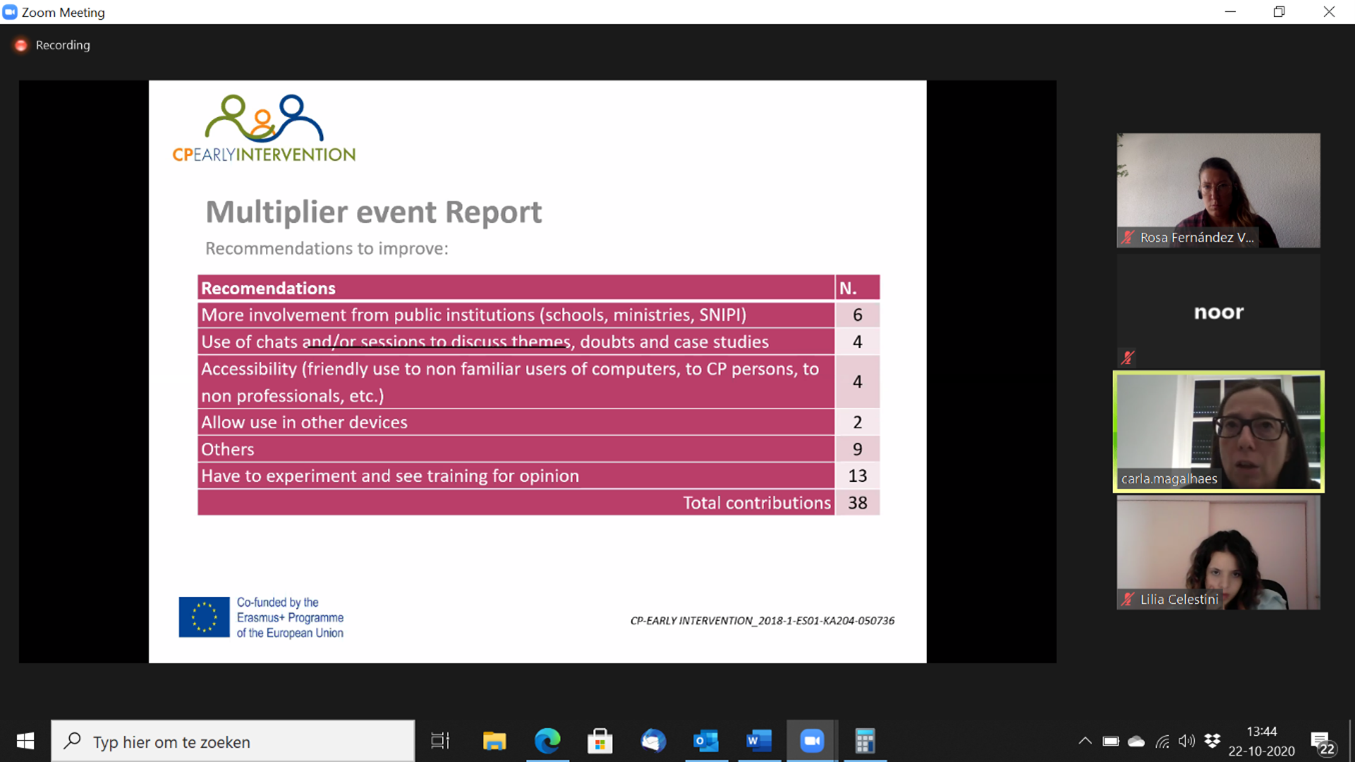The width and height of the screenshot is (1355, 762).
Task: Open the Wi-Fi network tray icon
Action: click(x=1162, y=741)
